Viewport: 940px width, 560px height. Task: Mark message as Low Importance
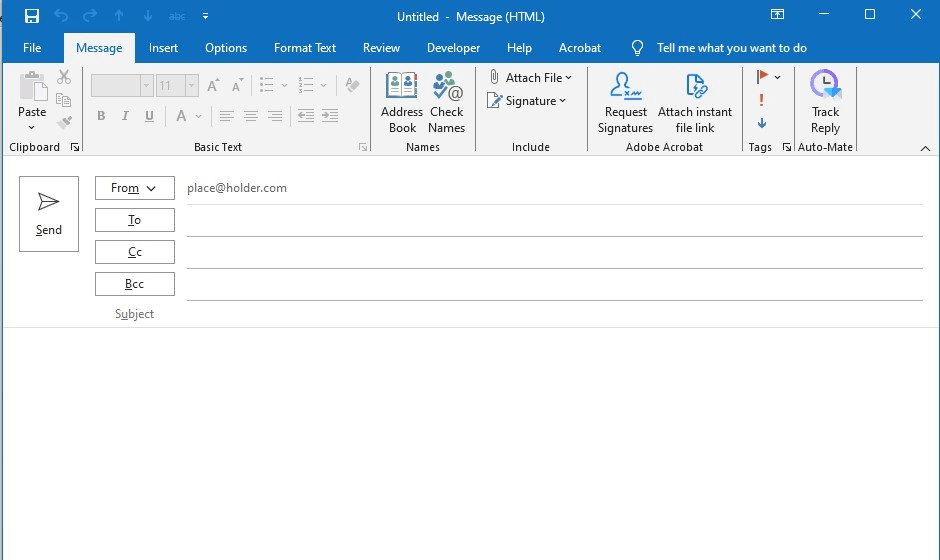click(x=761, y=123)
